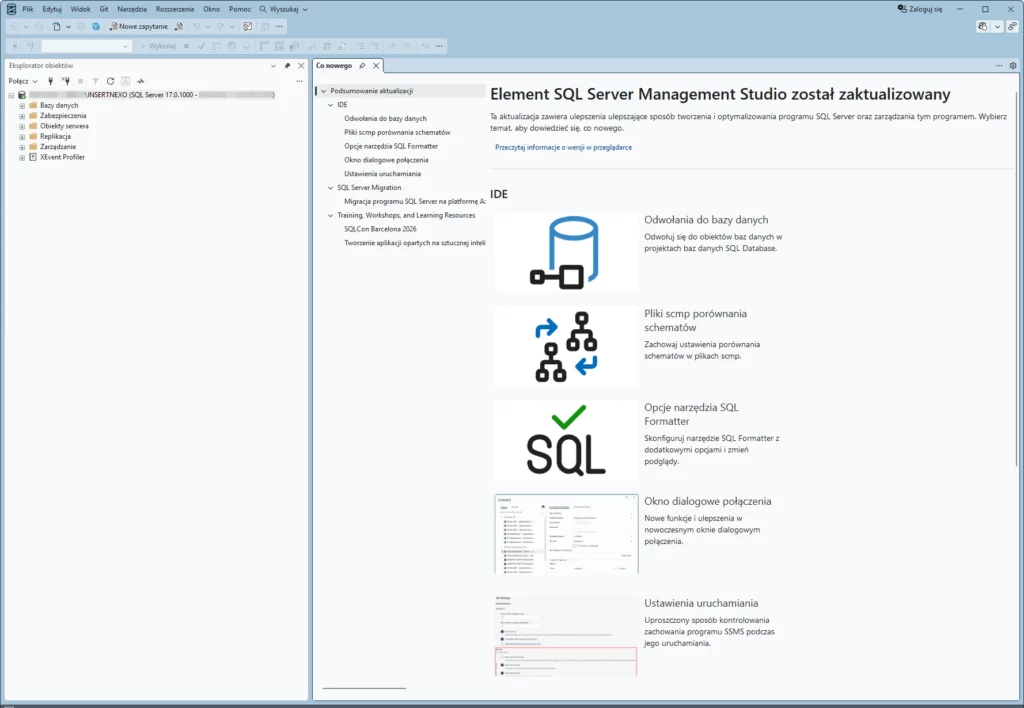Click the activity monitor pulse icon
The height and width of the screenshot is (708, 1024).
pos(140,81)
